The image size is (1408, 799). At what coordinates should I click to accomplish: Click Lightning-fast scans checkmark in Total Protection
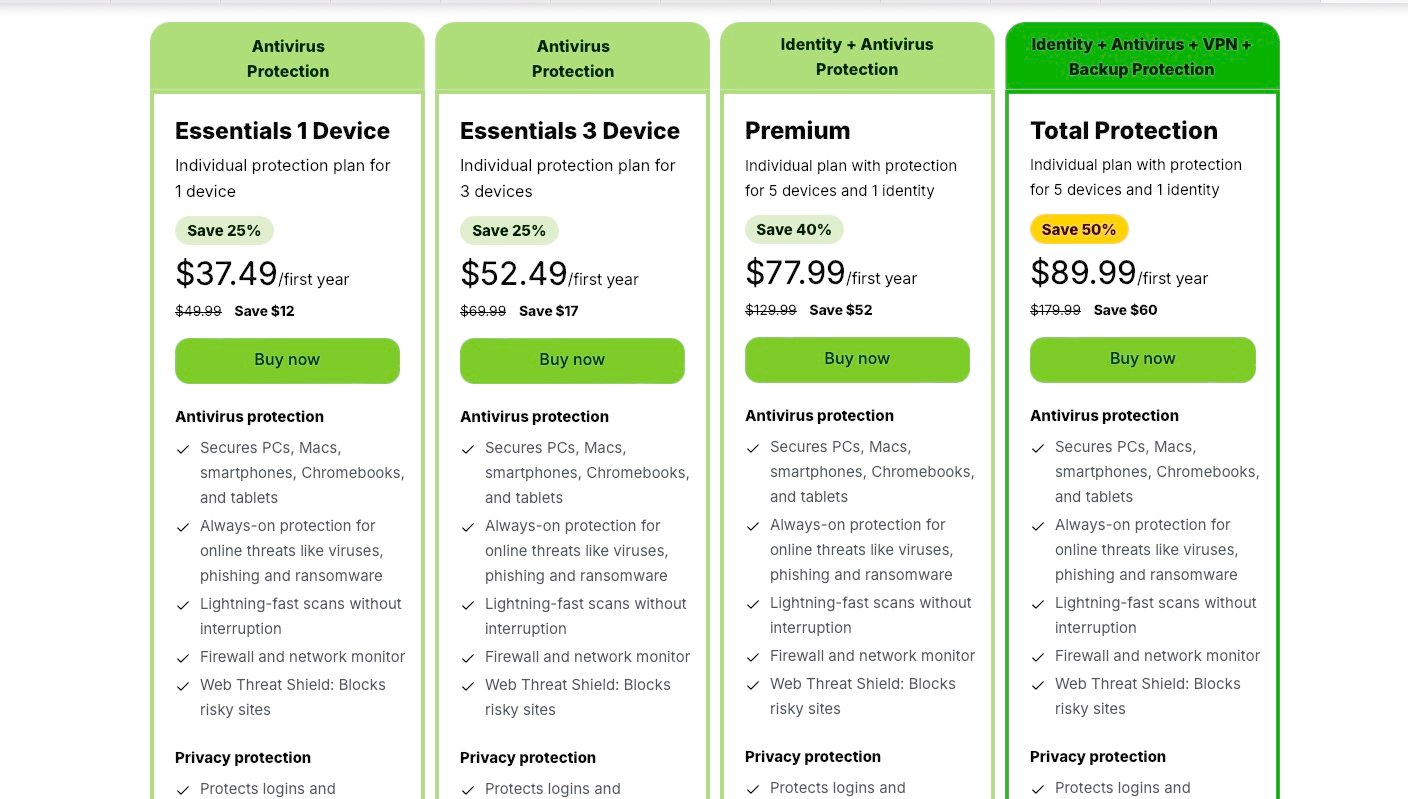(1038, 604)
